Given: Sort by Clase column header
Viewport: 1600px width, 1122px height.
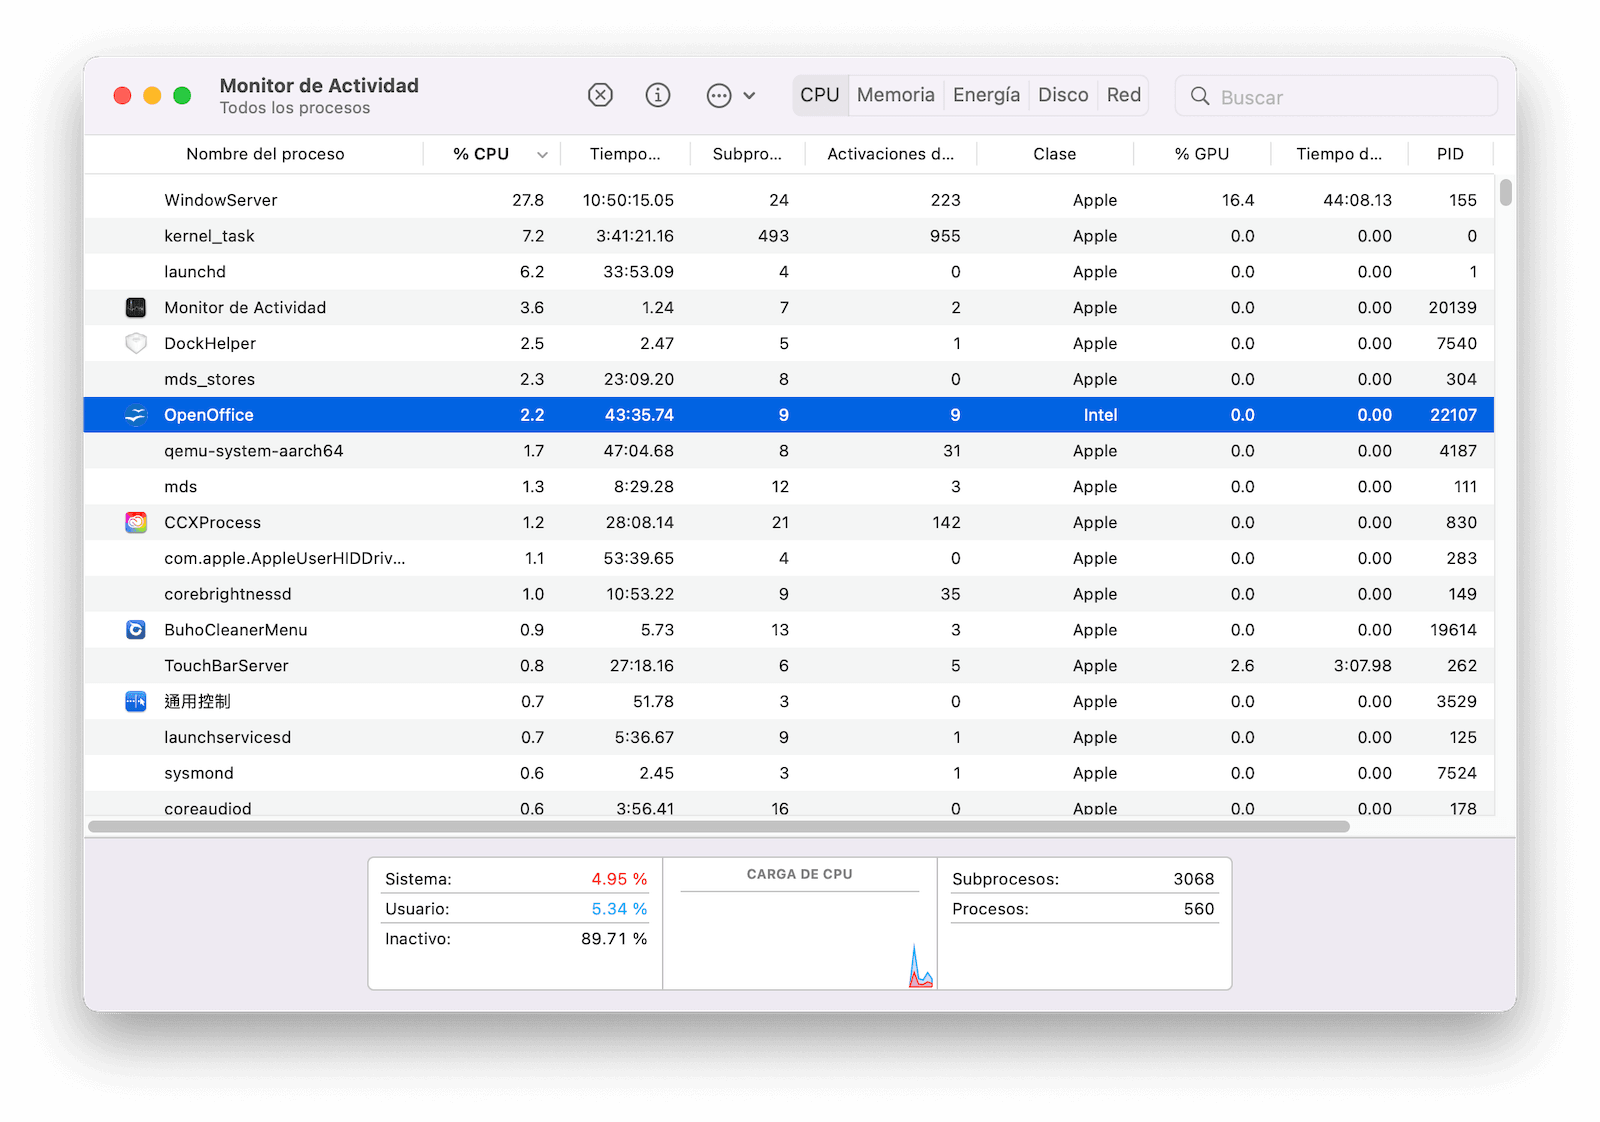Looking at the screenshot, I should tap(1055, 154).
